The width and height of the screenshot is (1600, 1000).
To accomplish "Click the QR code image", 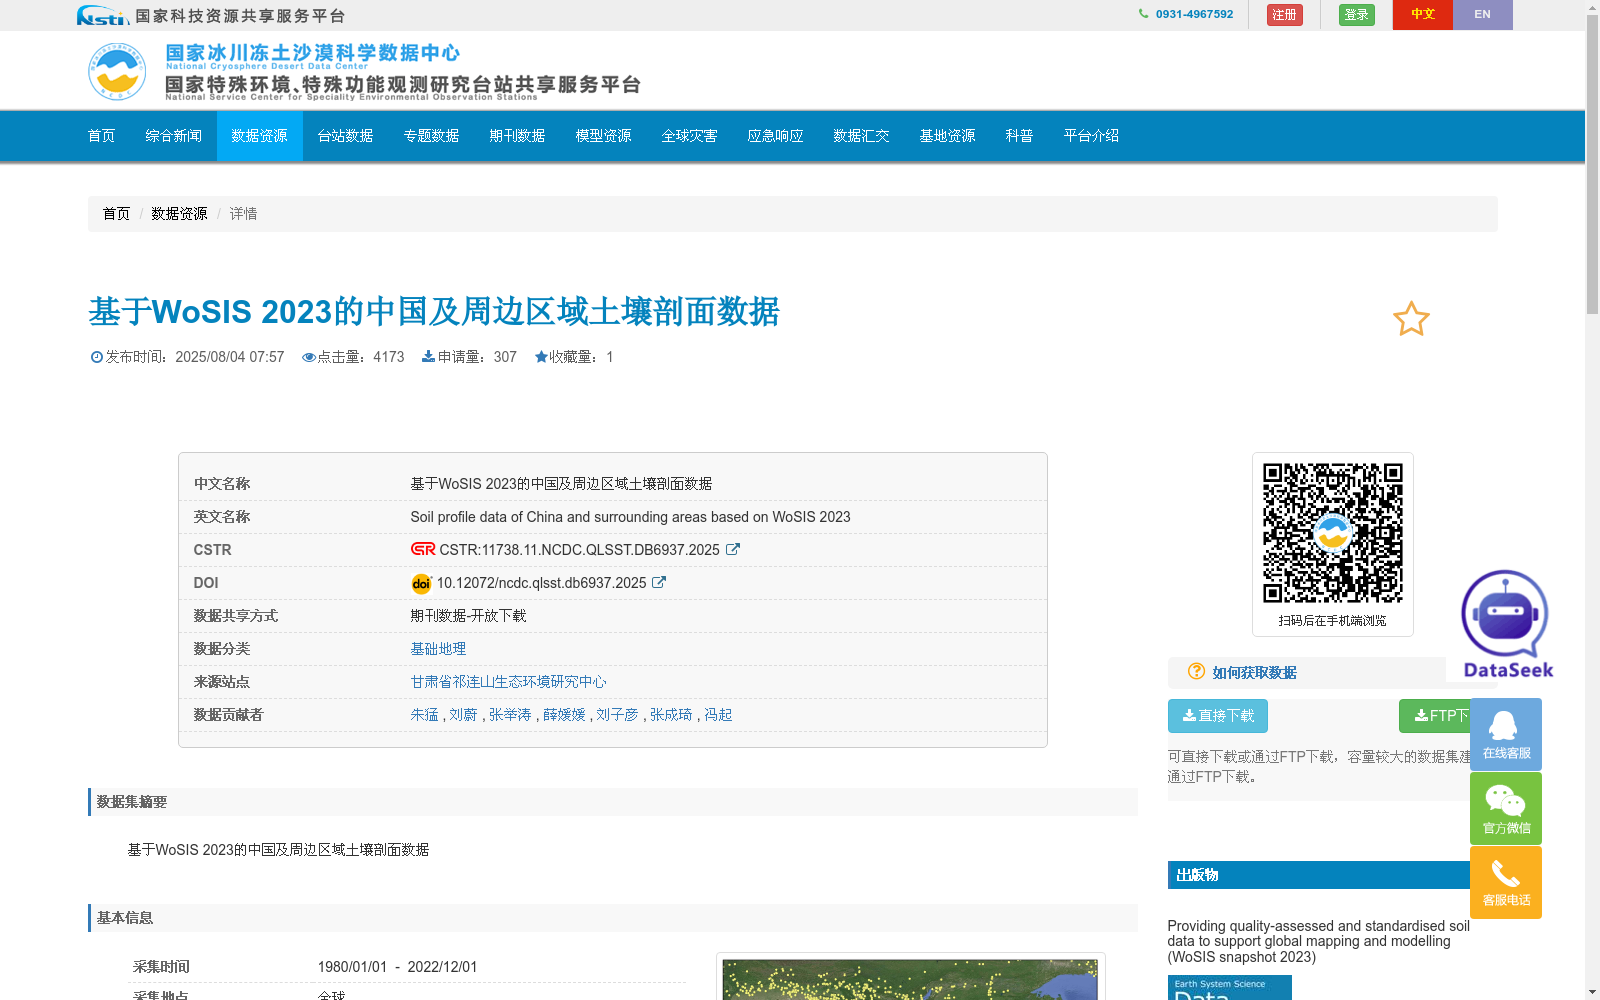I will [x=1332, y=533].
